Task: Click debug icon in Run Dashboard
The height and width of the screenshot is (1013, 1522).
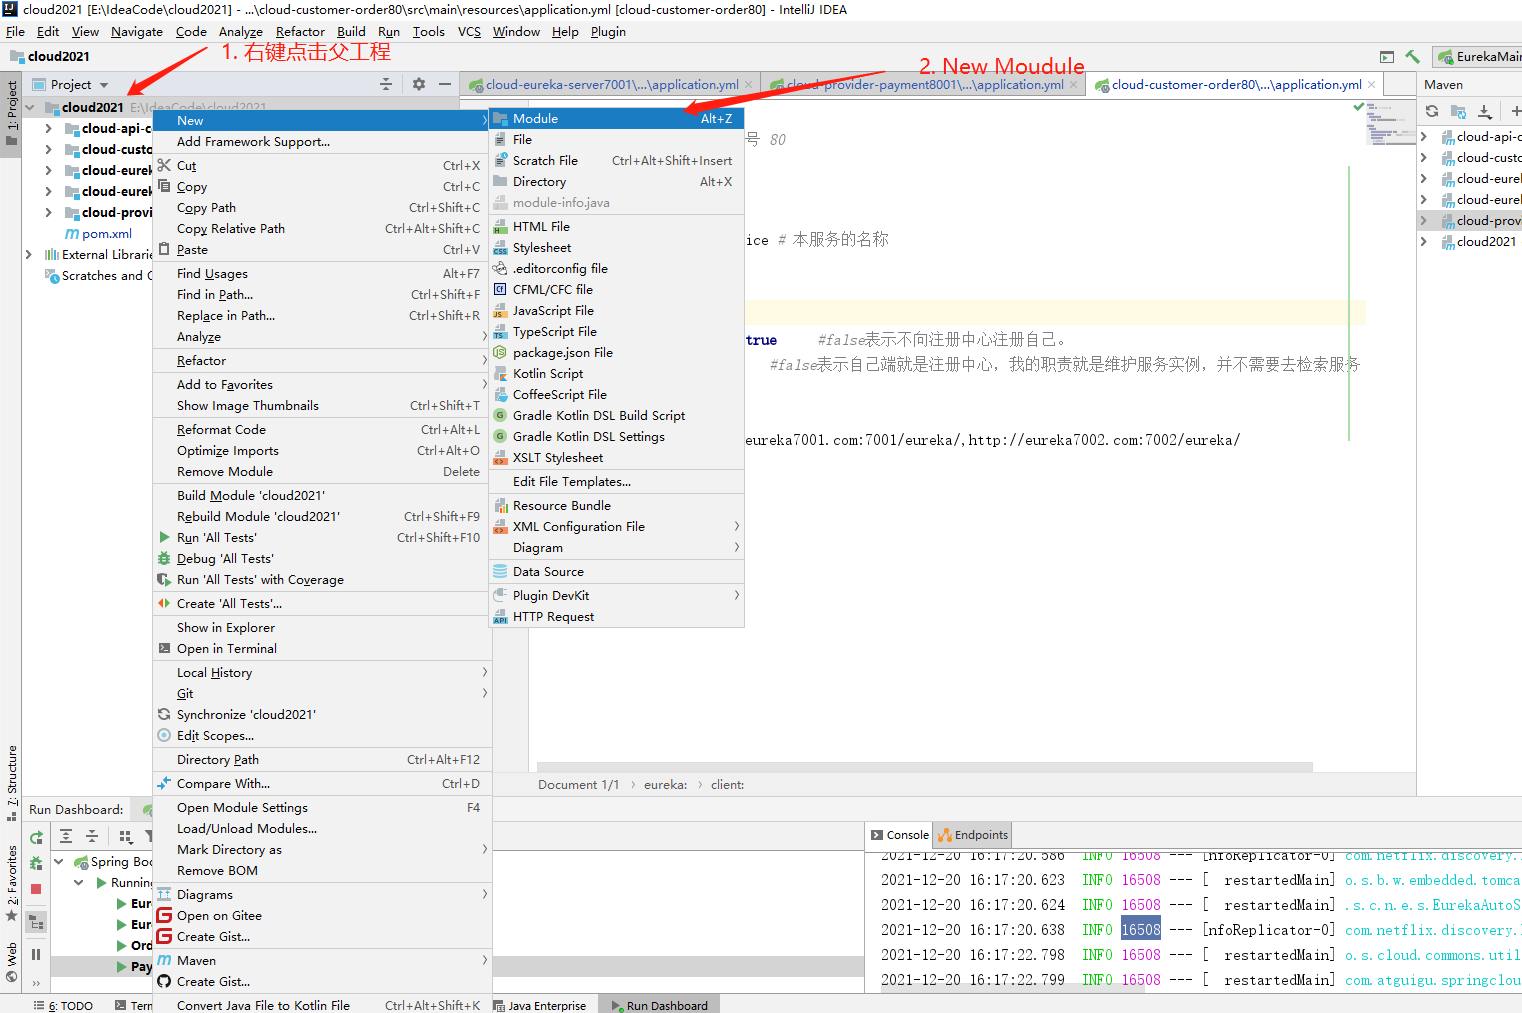Action: point(36,863)
